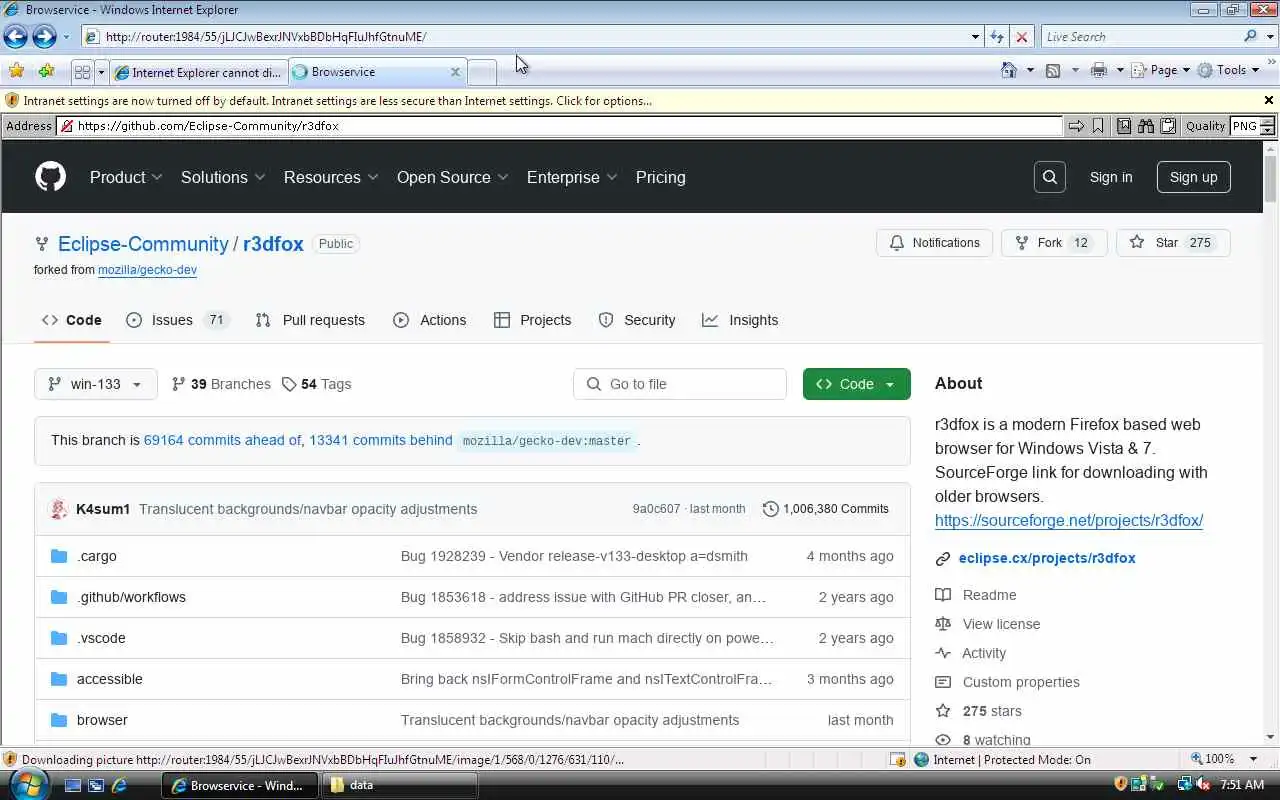Open Pull requests tab
This screenshot has height=800, width=1280.
tap(310, 320)
